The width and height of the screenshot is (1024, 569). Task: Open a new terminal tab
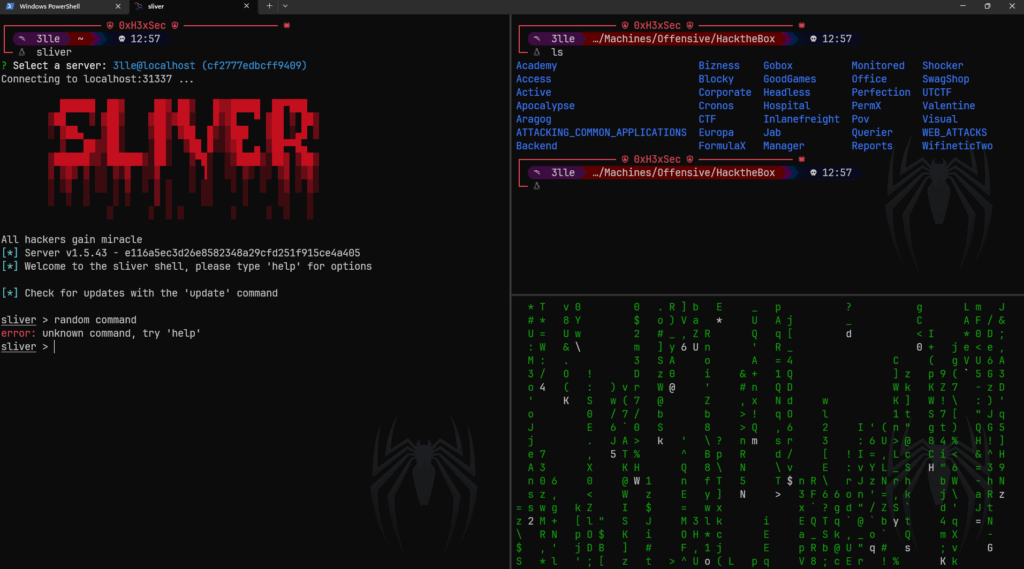point(269,6)
